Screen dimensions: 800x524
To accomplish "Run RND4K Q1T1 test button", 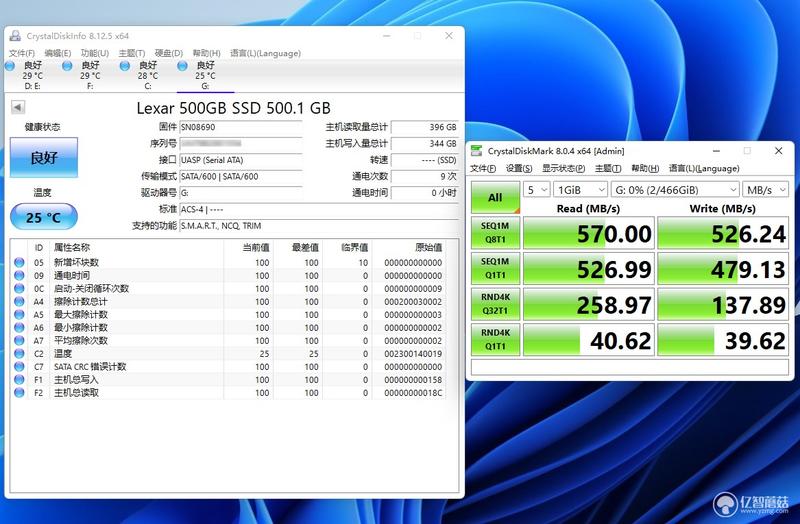I will (495, 340).
